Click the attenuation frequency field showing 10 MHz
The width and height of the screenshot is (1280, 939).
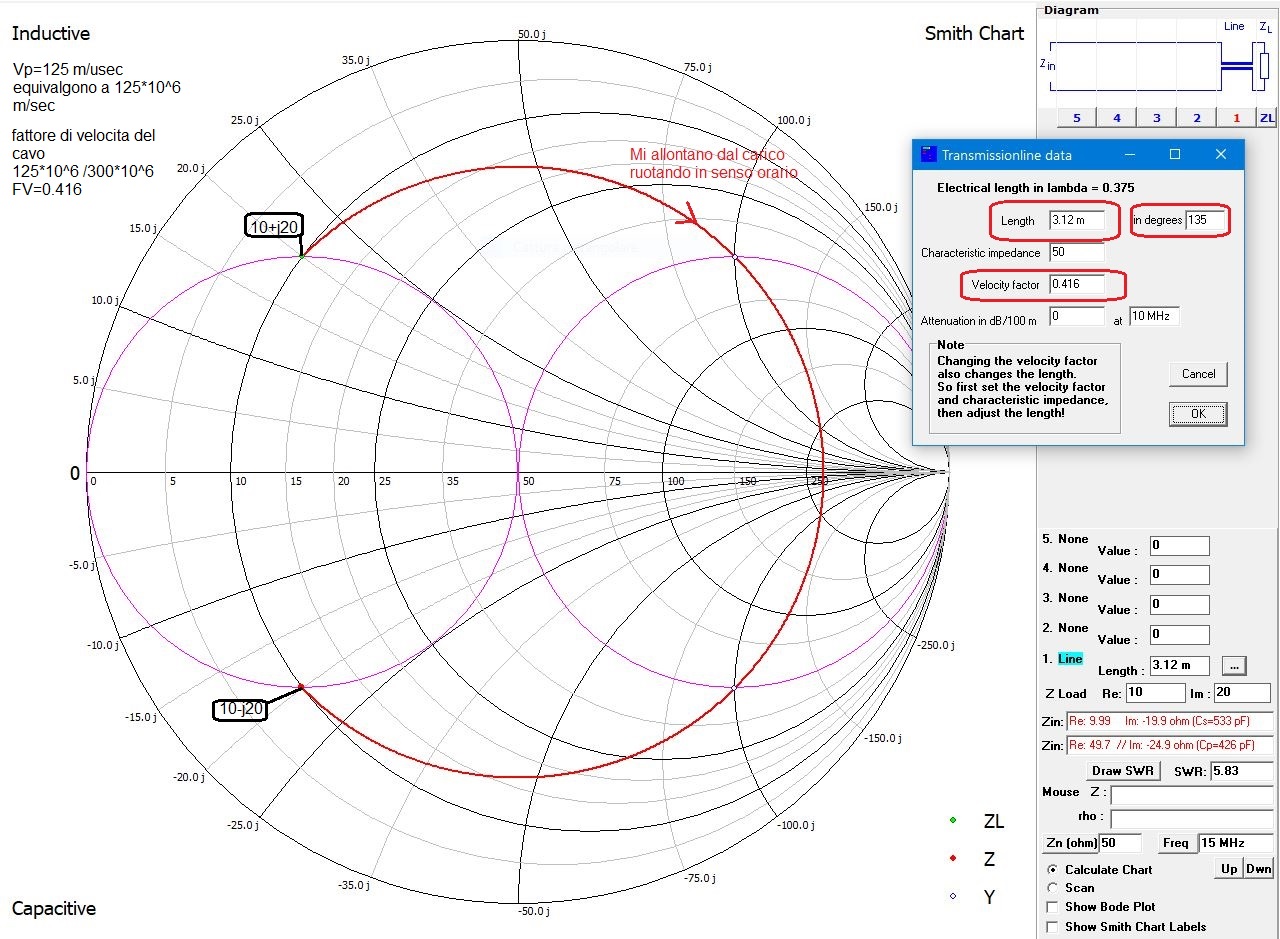click(x=1154, y=316)
